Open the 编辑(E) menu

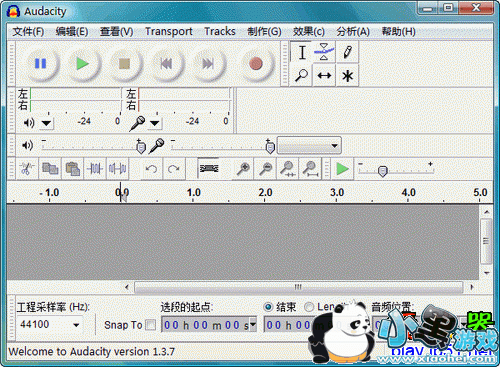pyautogui.click(x=72, y=32)
